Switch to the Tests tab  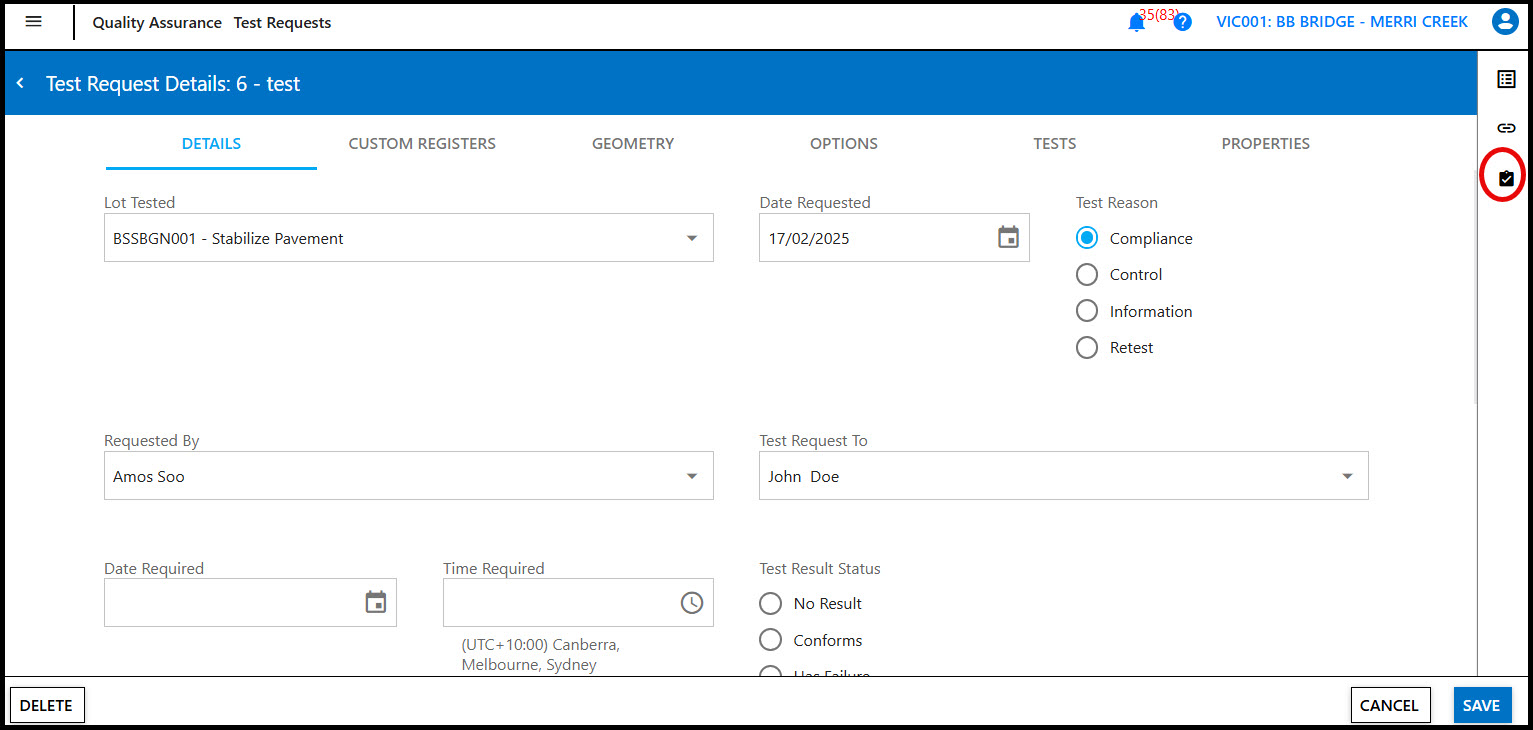(1054, 144)
